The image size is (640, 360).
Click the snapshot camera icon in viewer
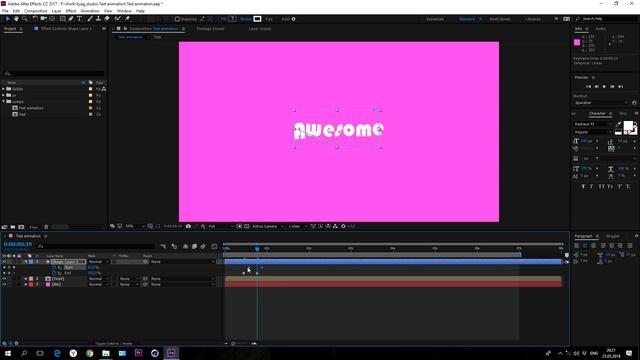pos(188,226)
